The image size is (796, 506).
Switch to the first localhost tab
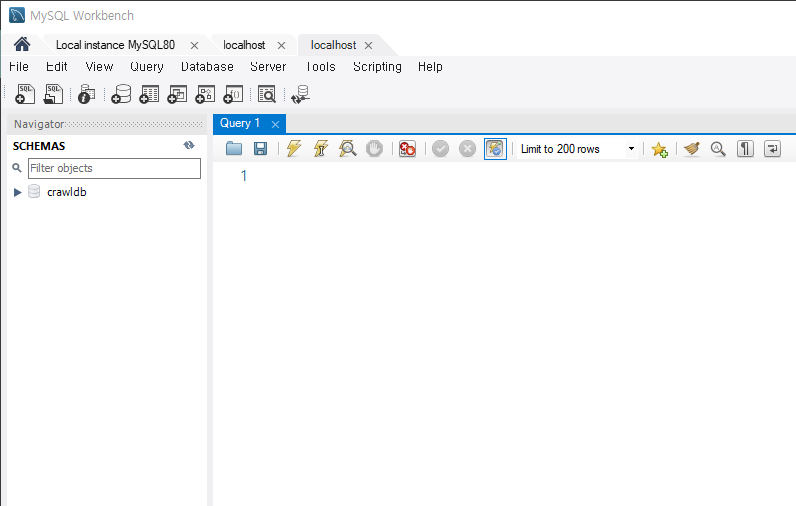[x=244, y=45]
